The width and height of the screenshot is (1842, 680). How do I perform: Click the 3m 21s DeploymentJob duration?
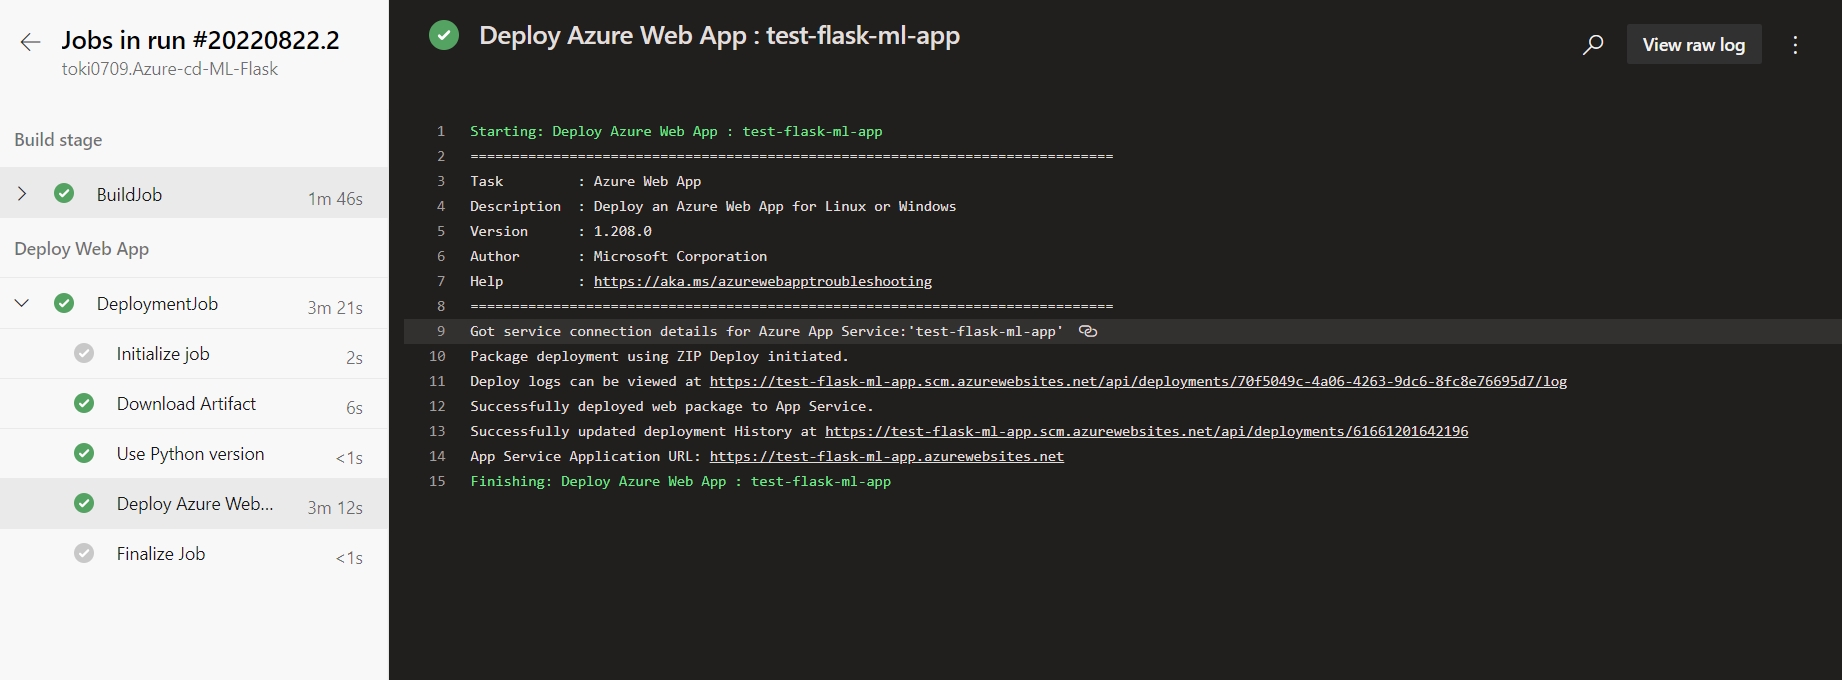click(335, 307)
